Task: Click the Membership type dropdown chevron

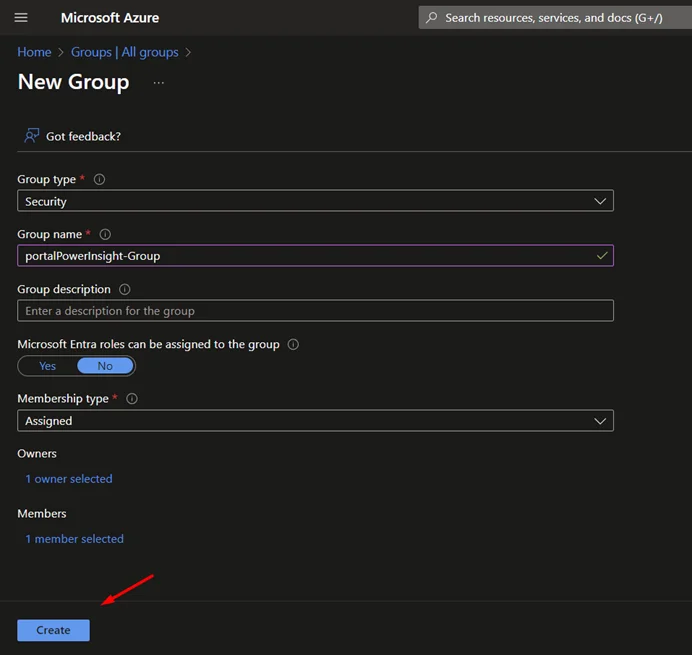Action: [x=600, y=421]
